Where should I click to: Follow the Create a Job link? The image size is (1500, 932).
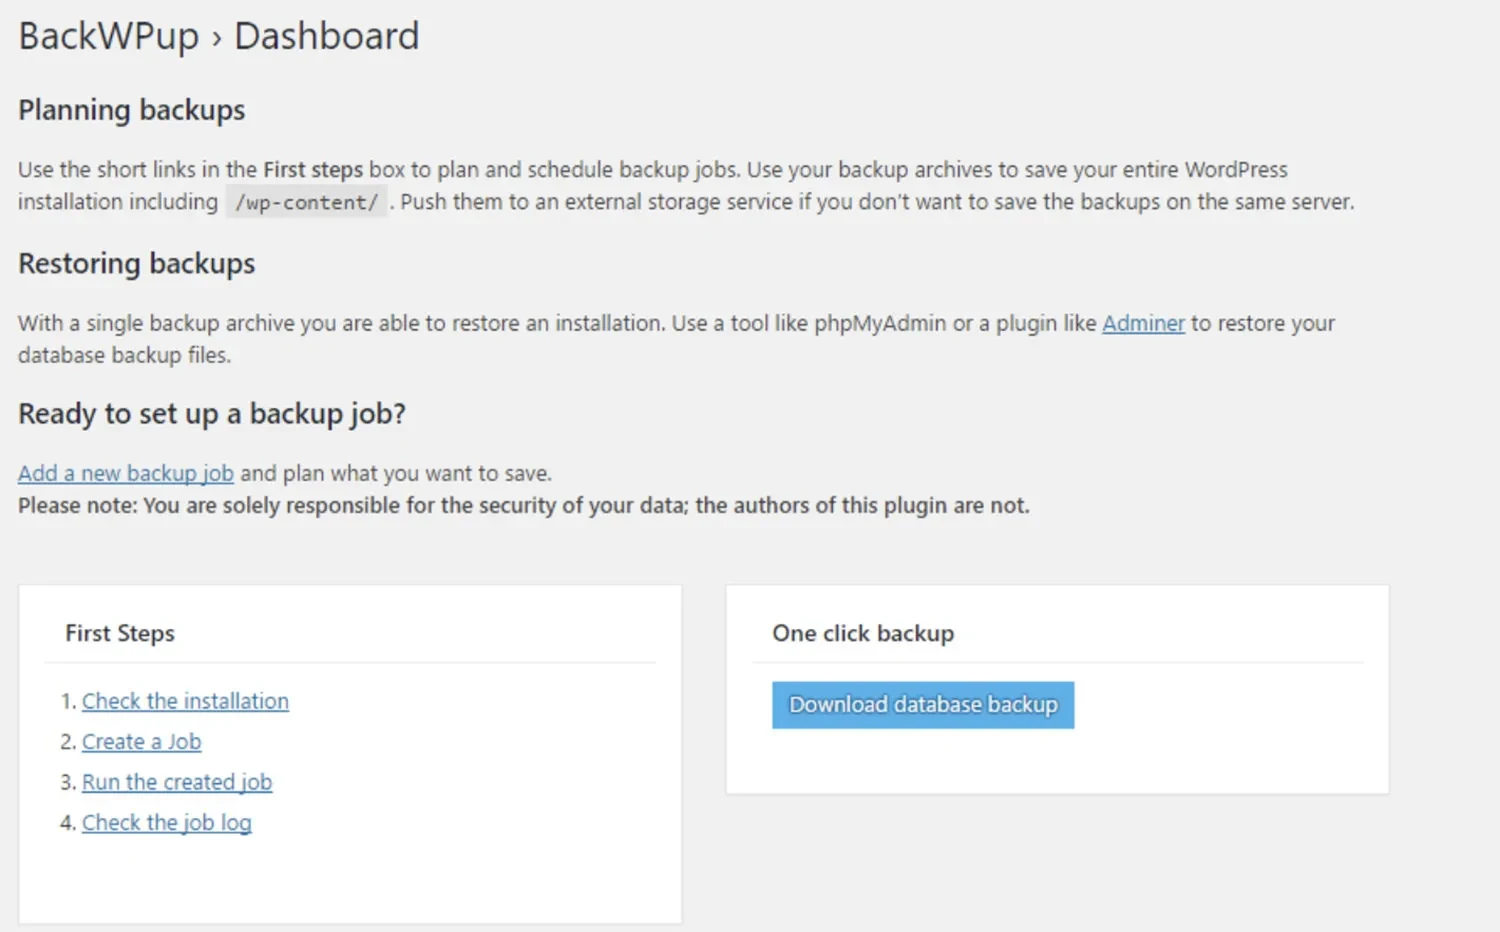(x=141, y=742)
